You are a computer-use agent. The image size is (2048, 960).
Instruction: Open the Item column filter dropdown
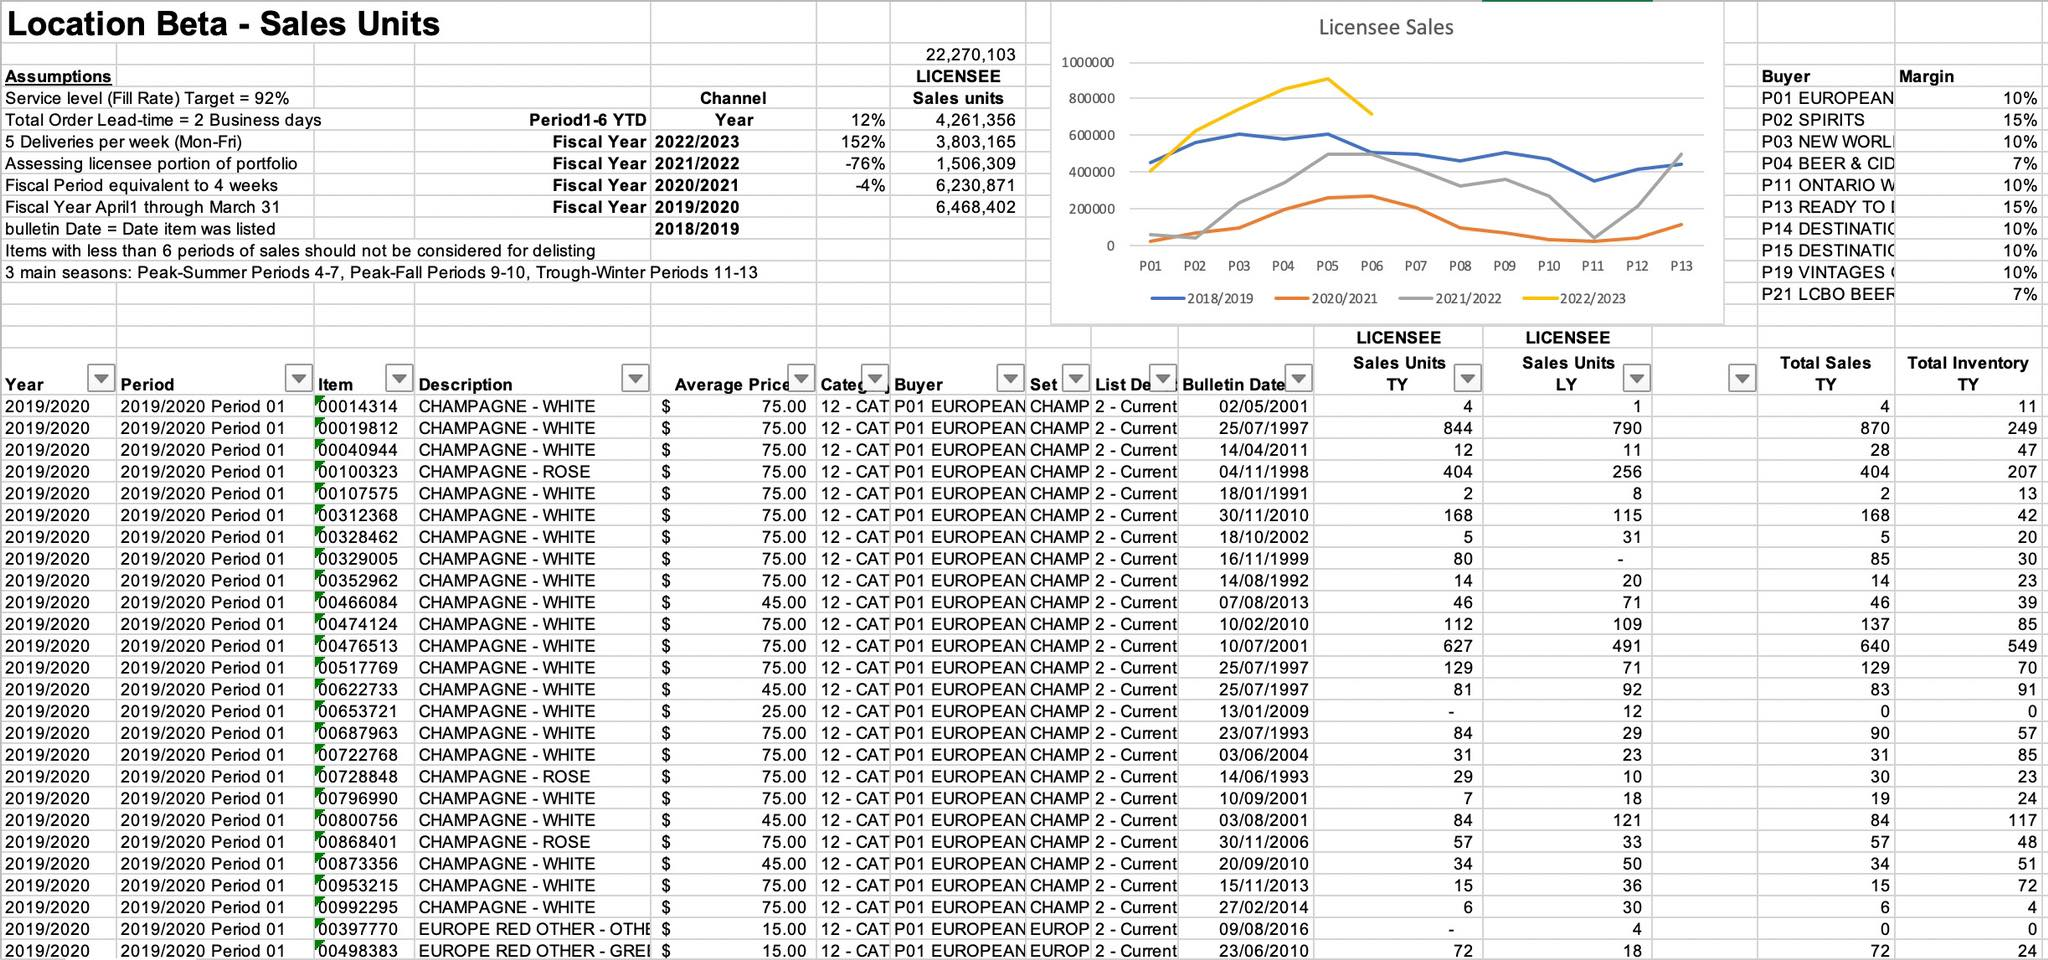point(398,378)
